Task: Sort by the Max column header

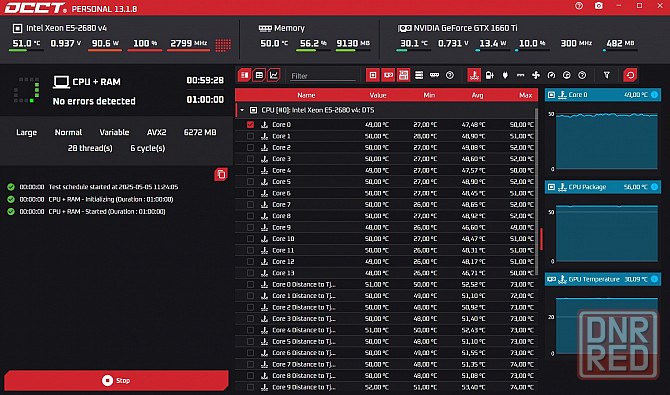Action: click(x=526, y=95)
